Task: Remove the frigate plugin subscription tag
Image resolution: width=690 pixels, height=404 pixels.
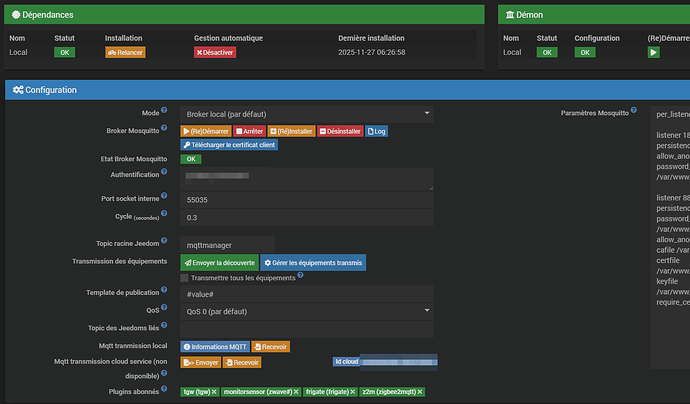Action: coord(351,392)
